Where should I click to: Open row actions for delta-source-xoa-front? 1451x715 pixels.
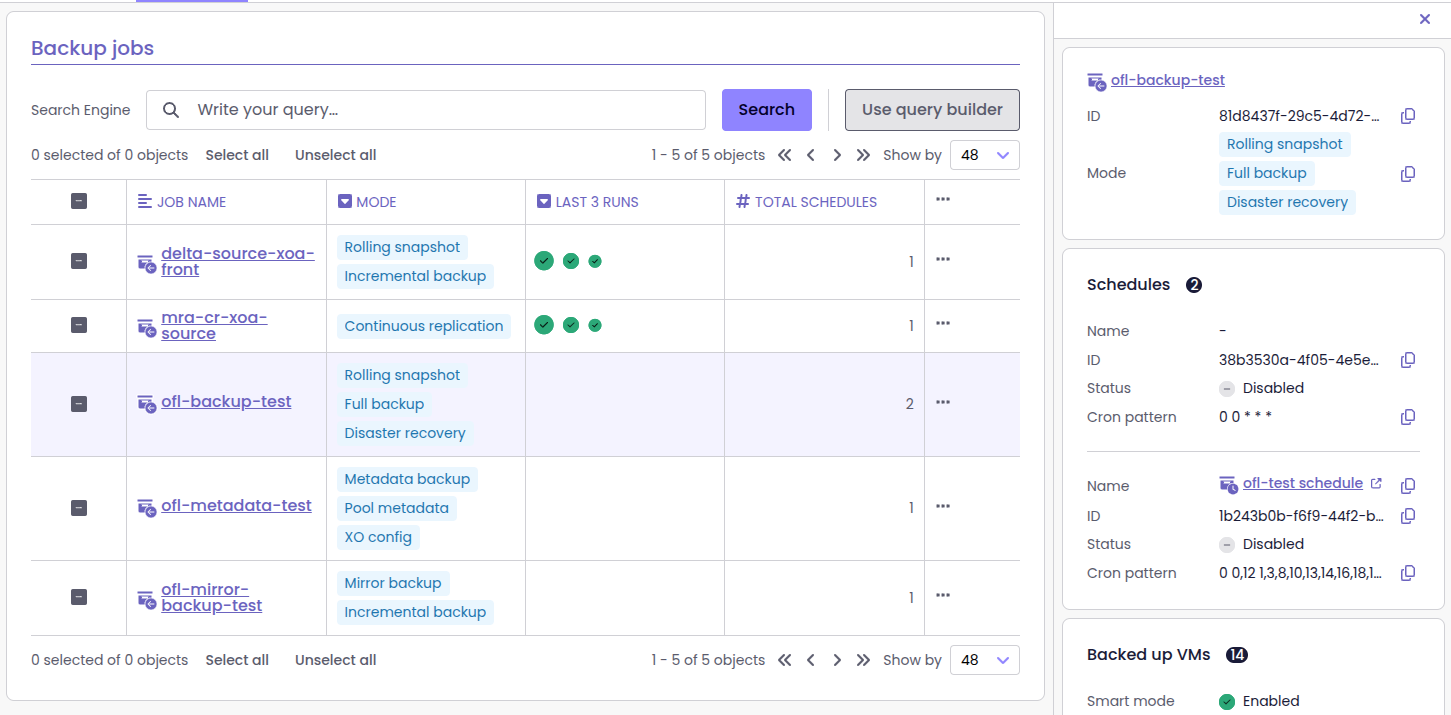point(942,259)
